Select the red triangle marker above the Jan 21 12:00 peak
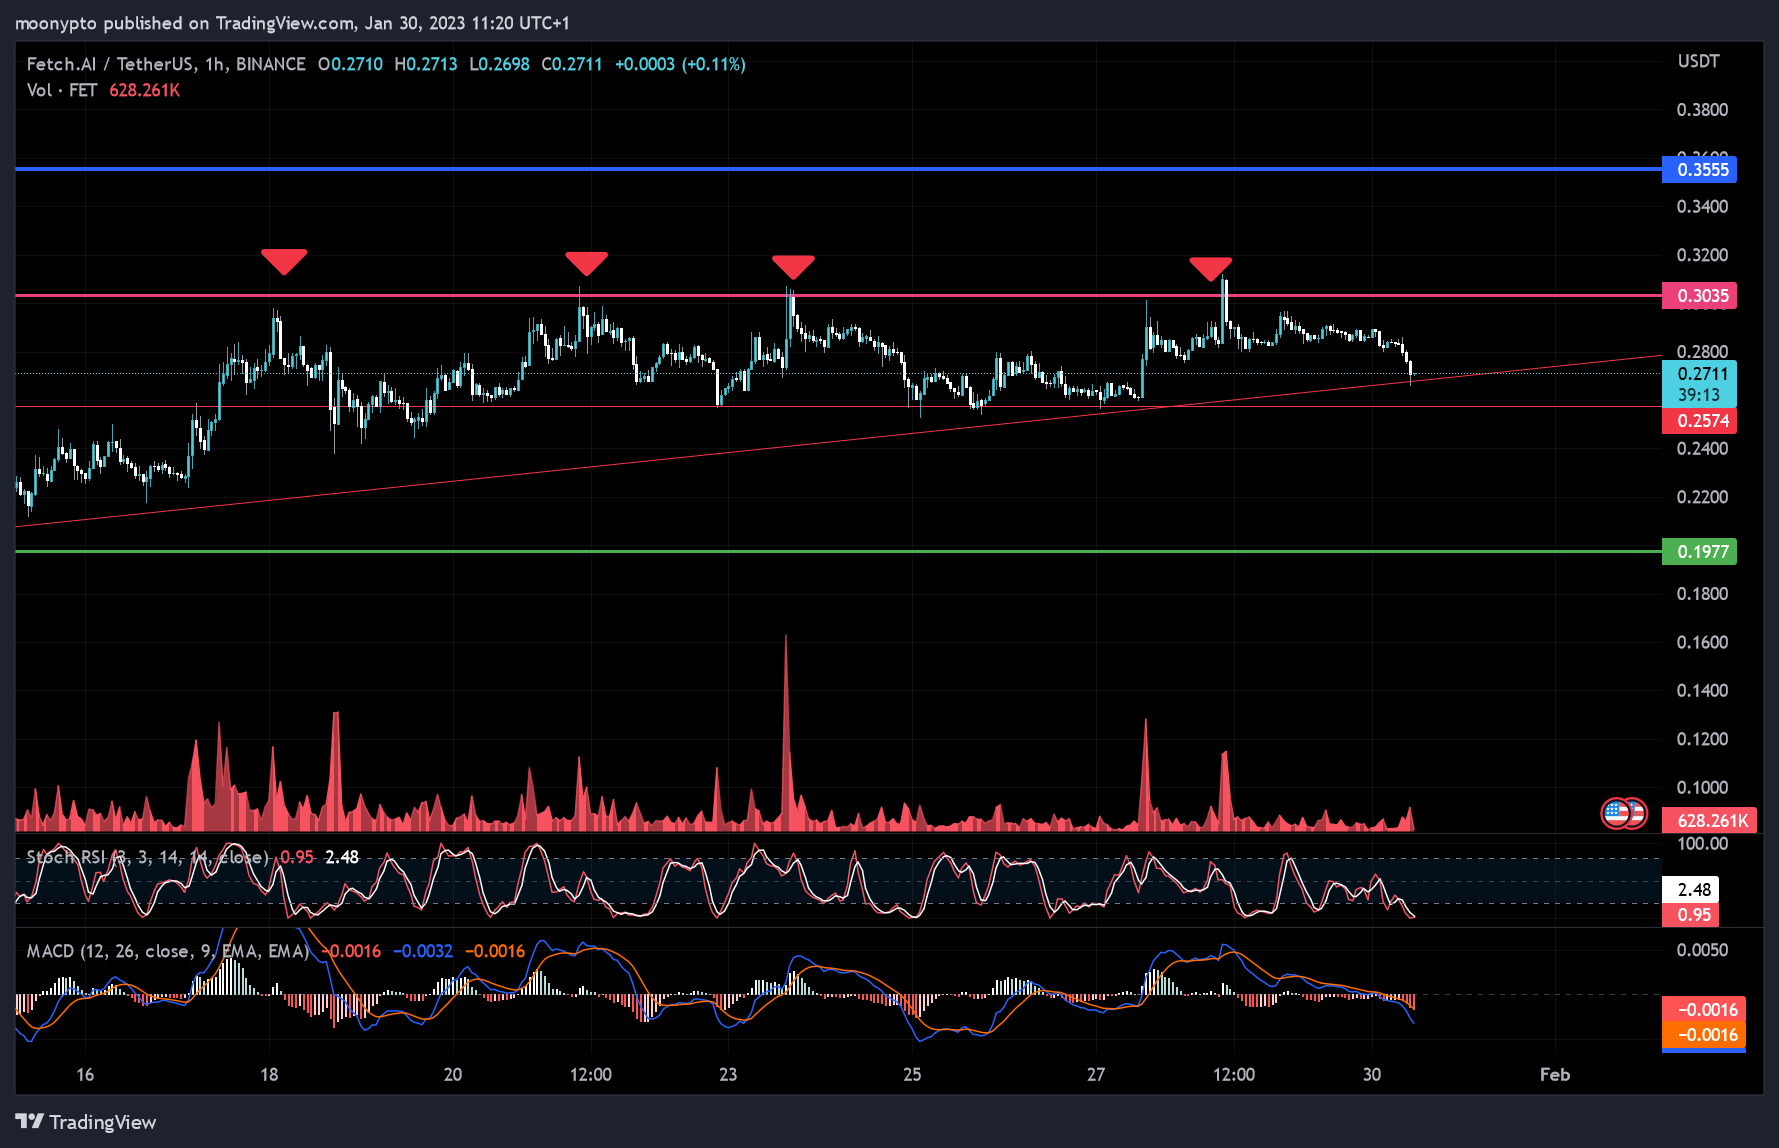 pos(586,263)
